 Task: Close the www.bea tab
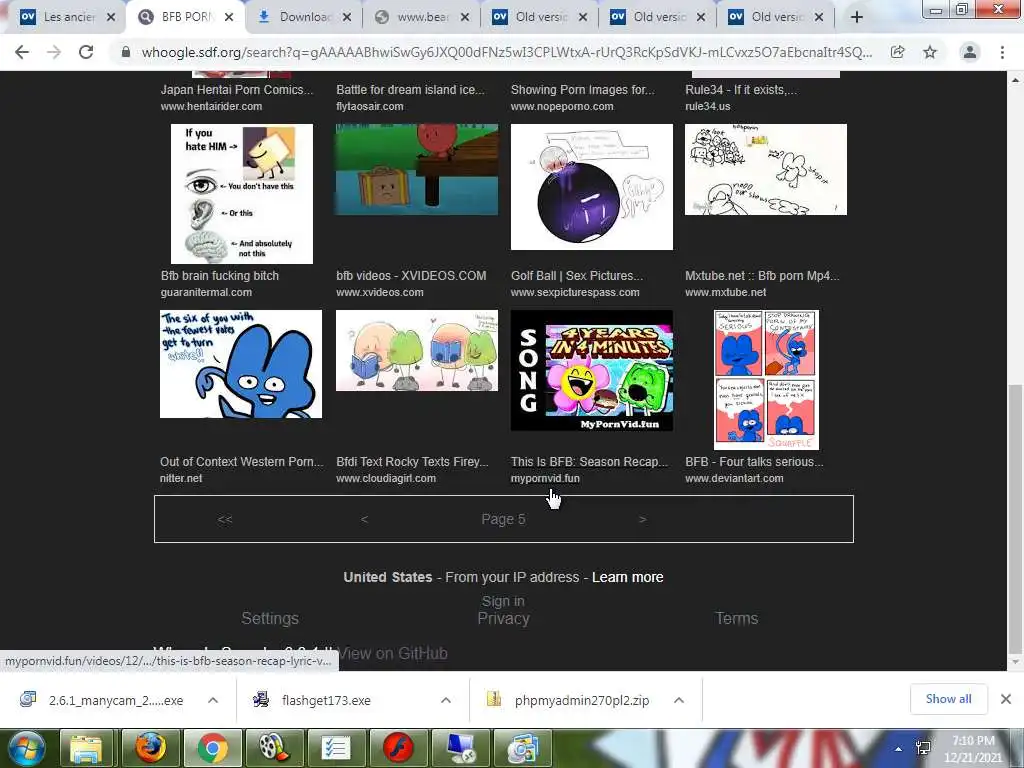(464, 18)
